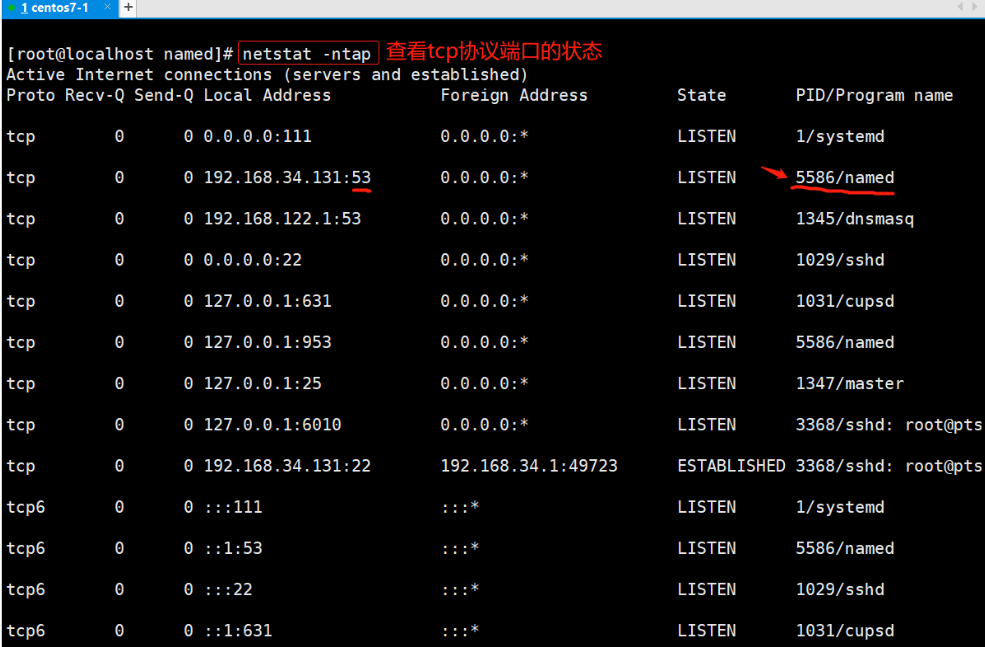The image size is (985, 647).
Task: Click 1/systemd in the :::111 row
Action: pos(840,507)
